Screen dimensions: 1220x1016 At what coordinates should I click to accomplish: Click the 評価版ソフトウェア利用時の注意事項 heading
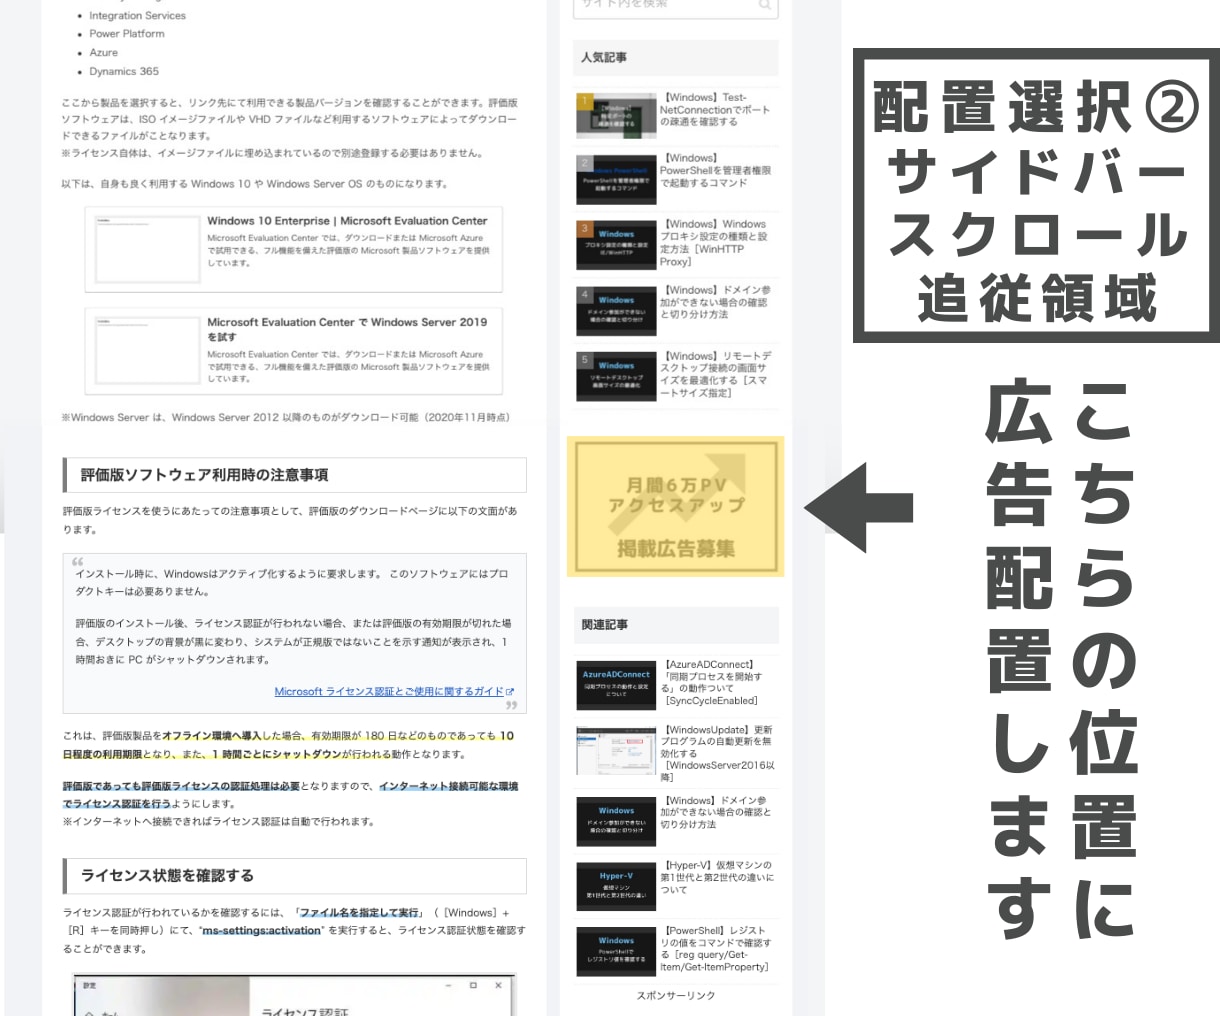(294, 475)
